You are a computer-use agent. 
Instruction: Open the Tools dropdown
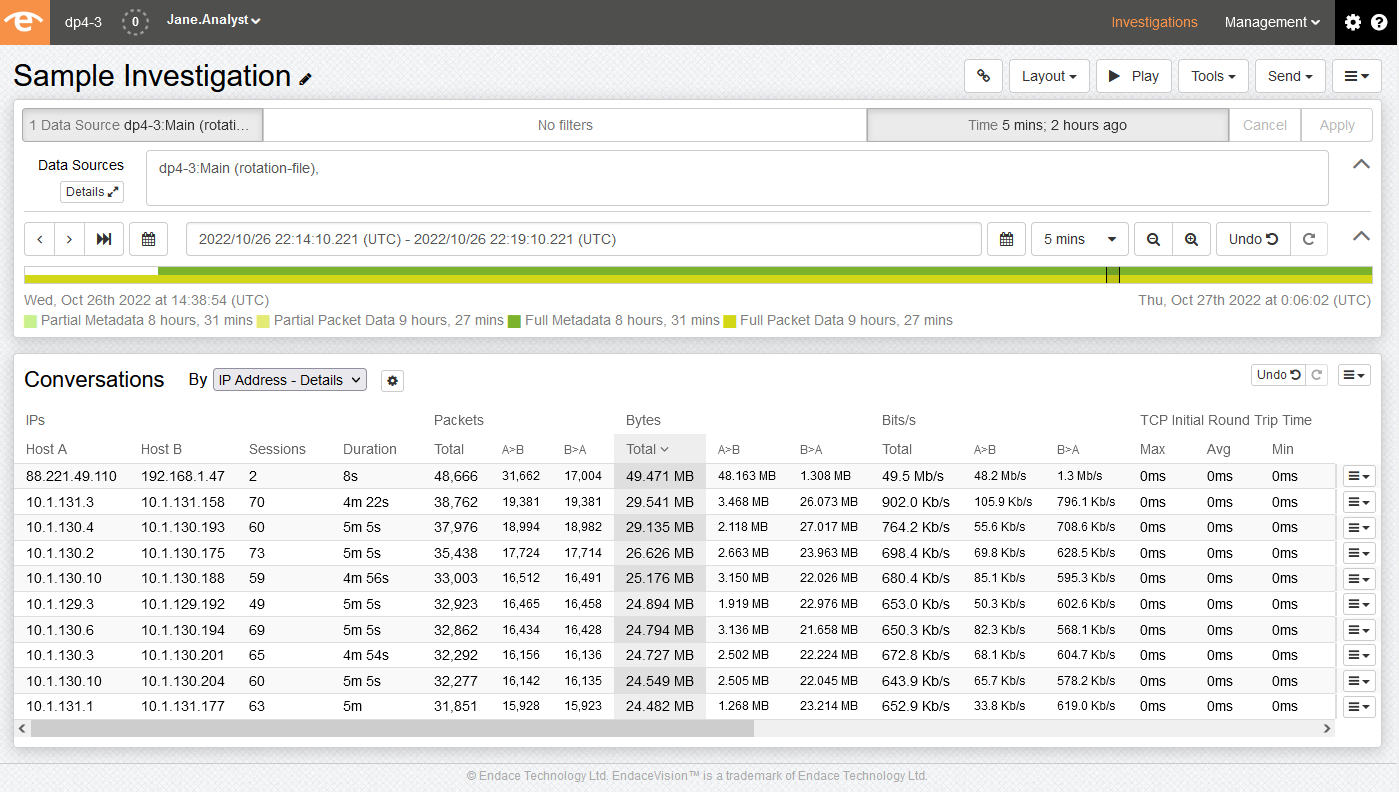pos(1215,76)
